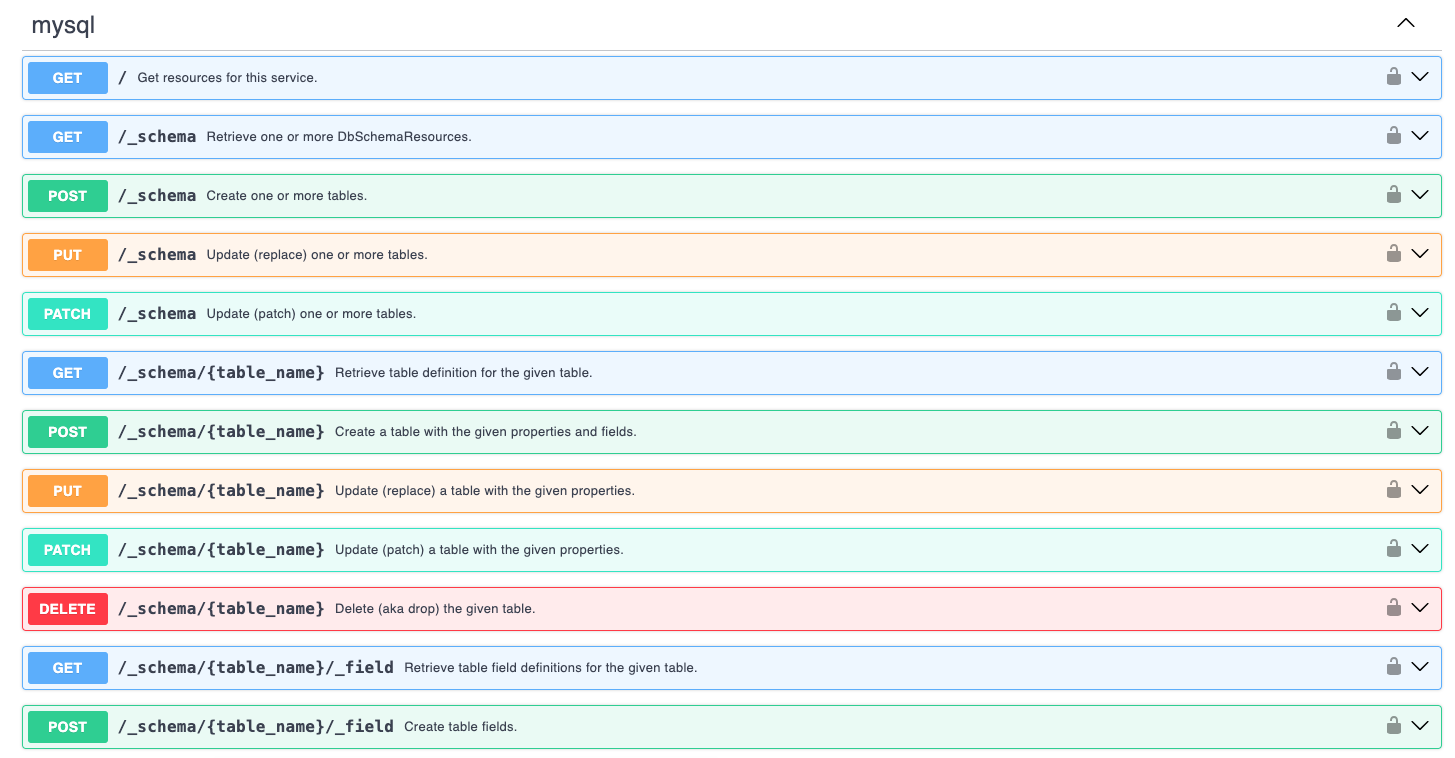Screen dimensions: 1455x758
Task: Expand the PATCH /_schema operation
Action: pyautogui.click(x=1420, y=313)
